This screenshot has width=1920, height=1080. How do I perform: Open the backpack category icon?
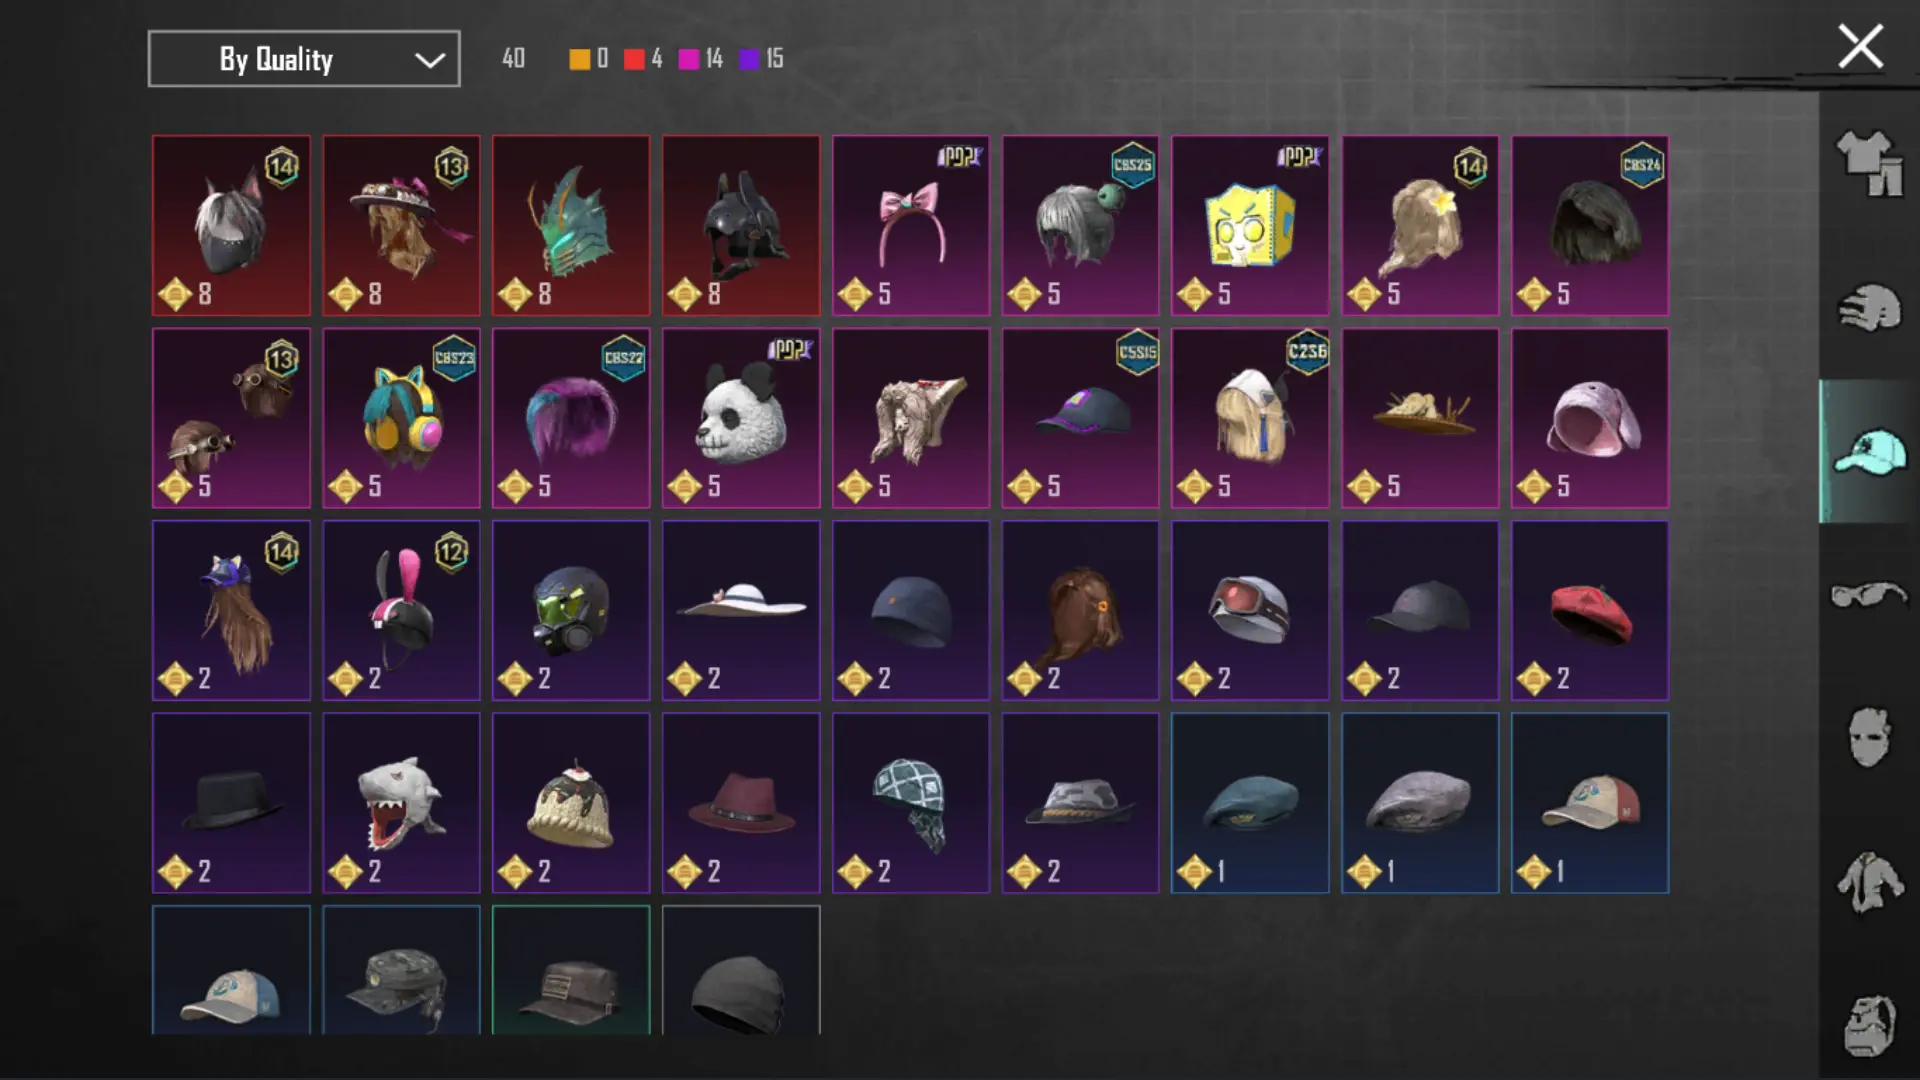tap(1869, 1025)
